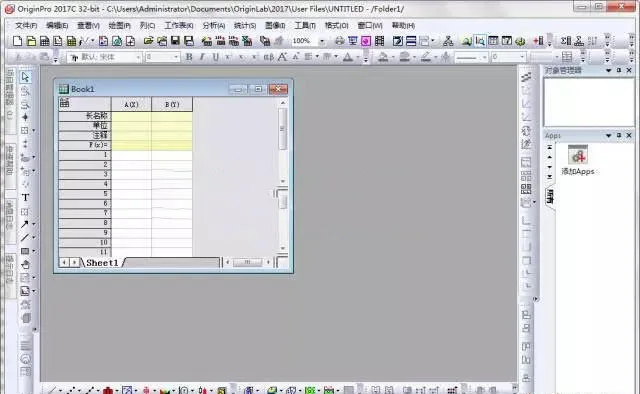Select the Text tool (T)
This screenshot has width=640, height=394.
click(25, 198)
